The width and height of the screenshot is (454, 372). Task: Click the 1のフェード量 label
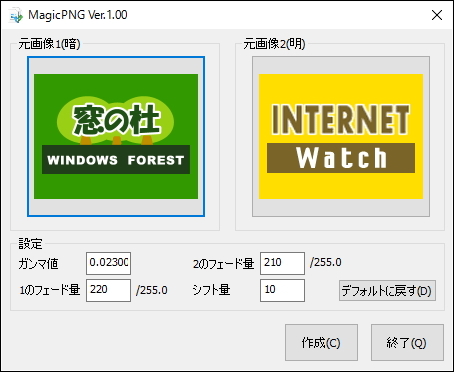pos(50,290)
